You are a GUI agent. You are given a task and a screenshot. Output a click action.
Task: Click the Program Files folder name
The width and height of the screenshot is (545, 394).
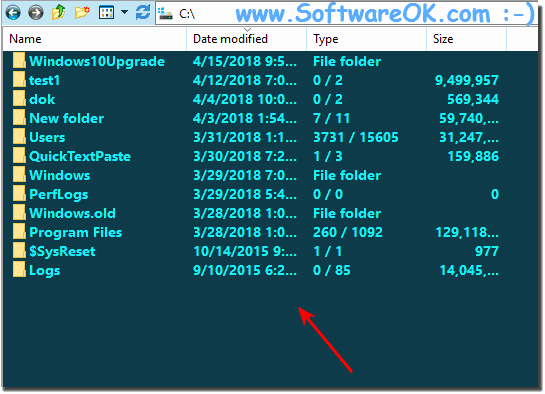pos(75,232)
